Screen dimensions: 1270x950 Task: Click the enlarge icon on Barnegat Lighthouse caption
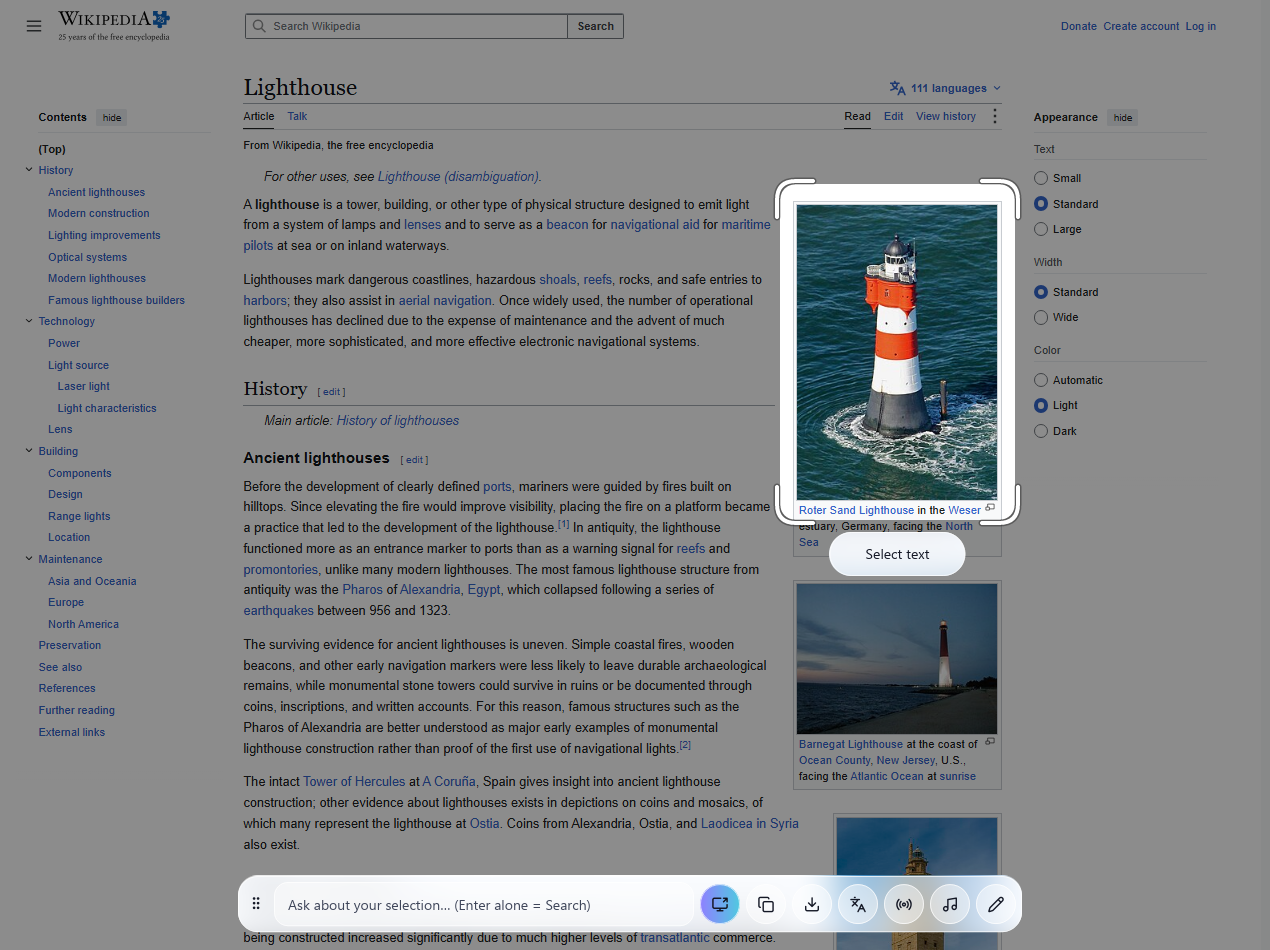[990, 742]
